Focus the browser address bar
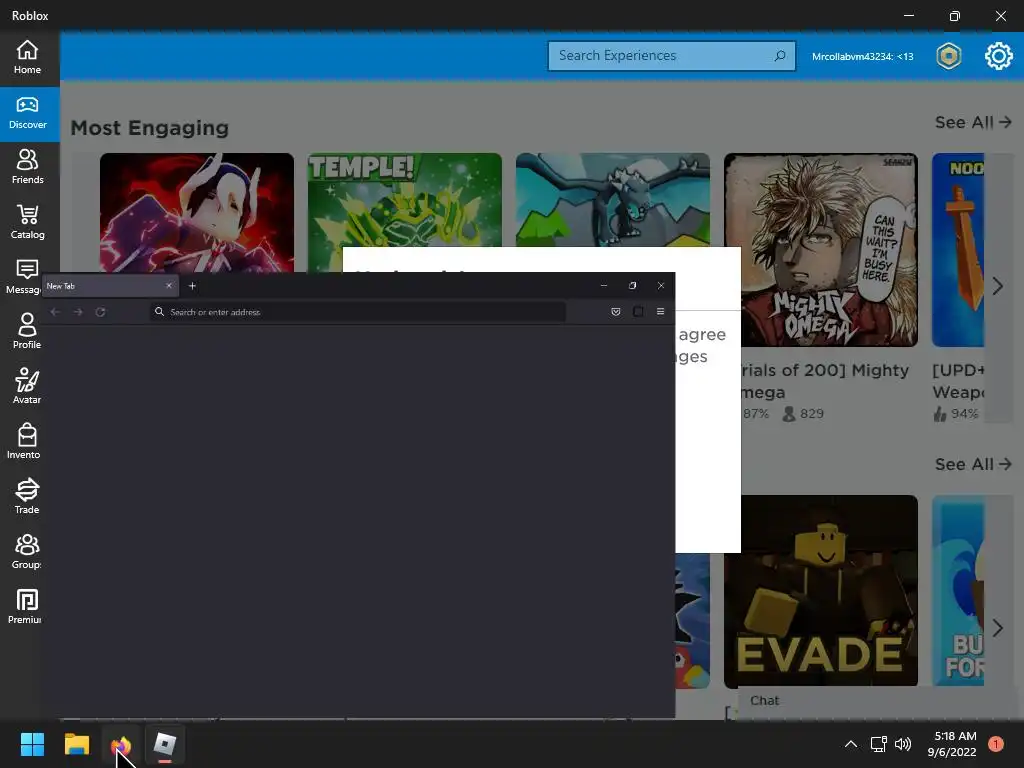This screenshot has width=1024, height=768. coord(357,312)
